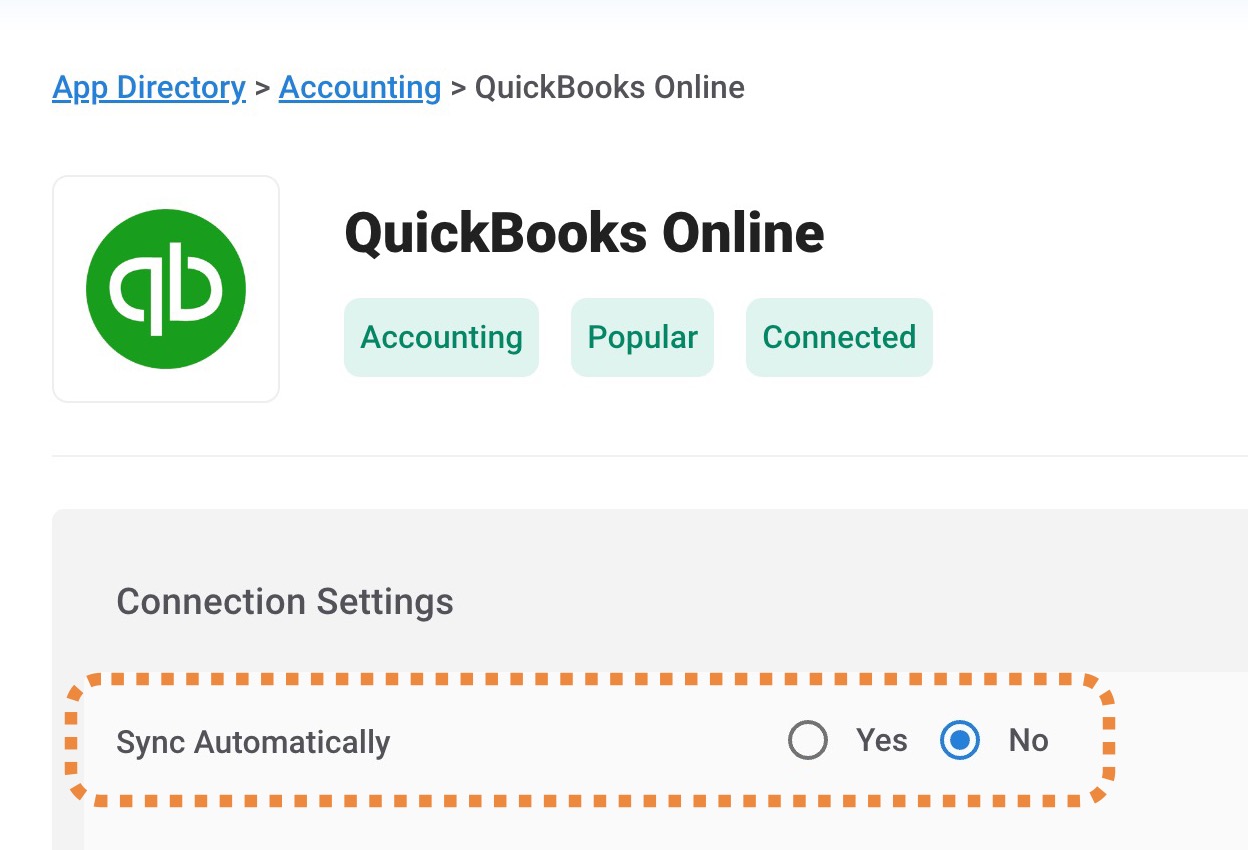Click the empty space in Sync Automatically row
This screenshot has height=850, width=1248.
pos(588,741)
